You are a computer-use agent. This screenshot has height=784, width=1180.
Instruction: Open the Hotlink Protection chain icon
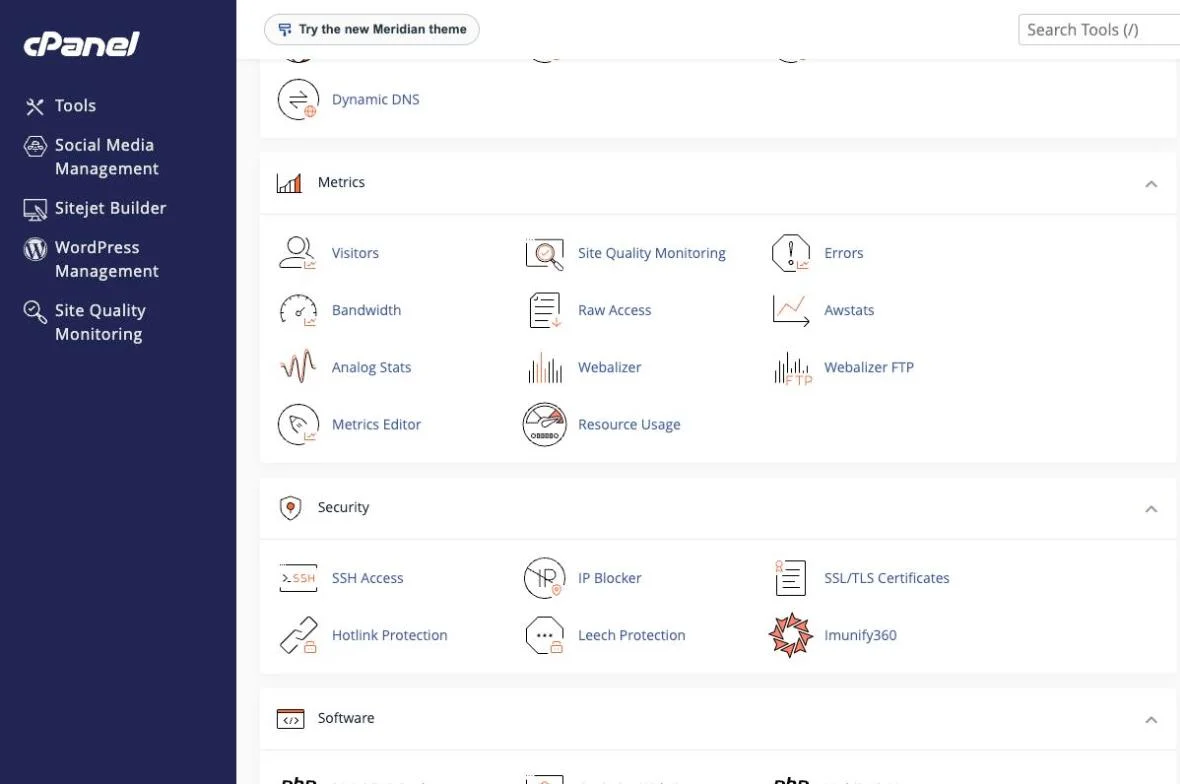[x=298, y=635]
